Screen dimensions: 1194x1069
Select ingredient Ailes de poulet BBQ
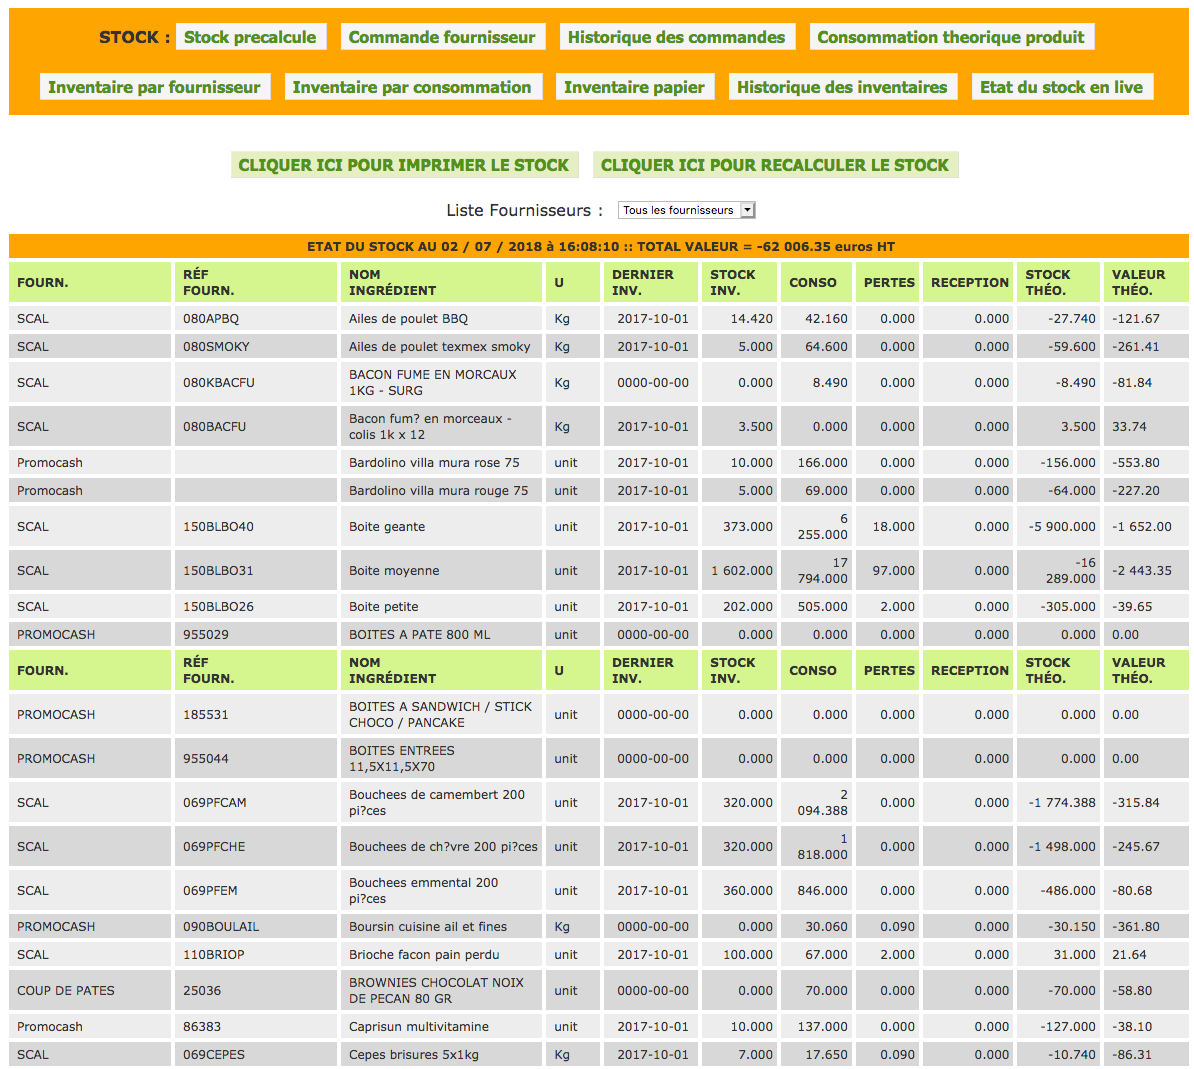408,319
